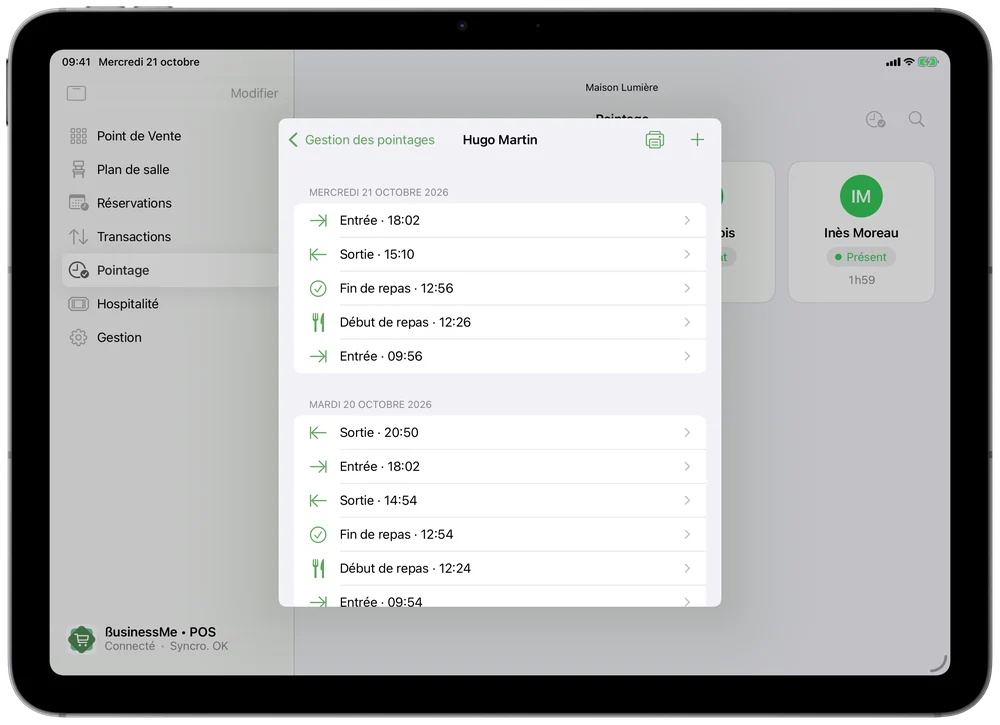Click the Point de Vente grid icon

coord(78,136)
